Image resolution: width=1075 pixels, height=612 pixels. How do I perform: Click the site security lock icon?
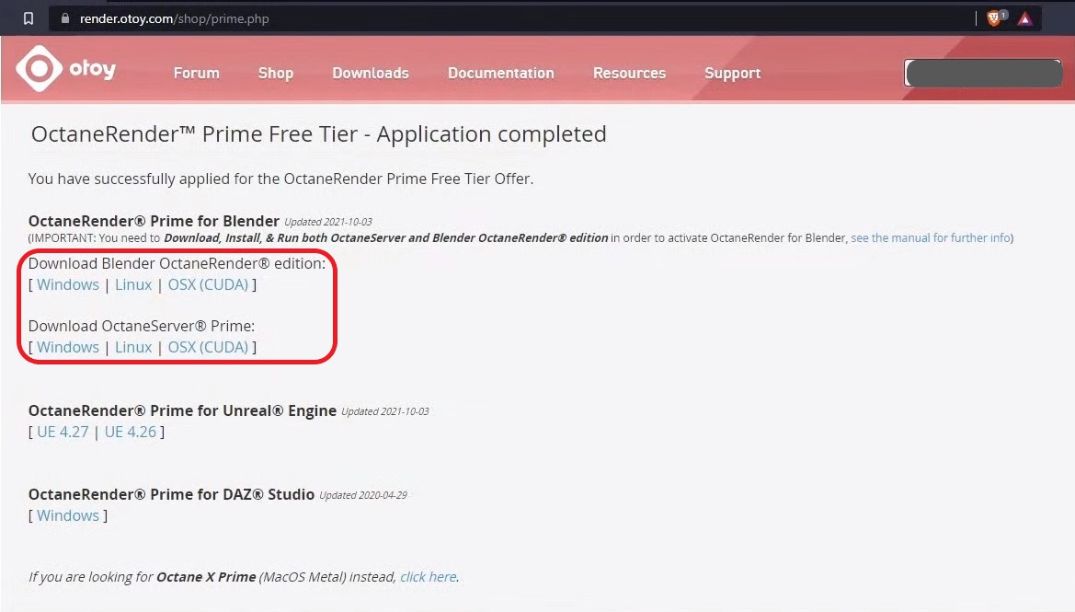(x=64, y=18)
